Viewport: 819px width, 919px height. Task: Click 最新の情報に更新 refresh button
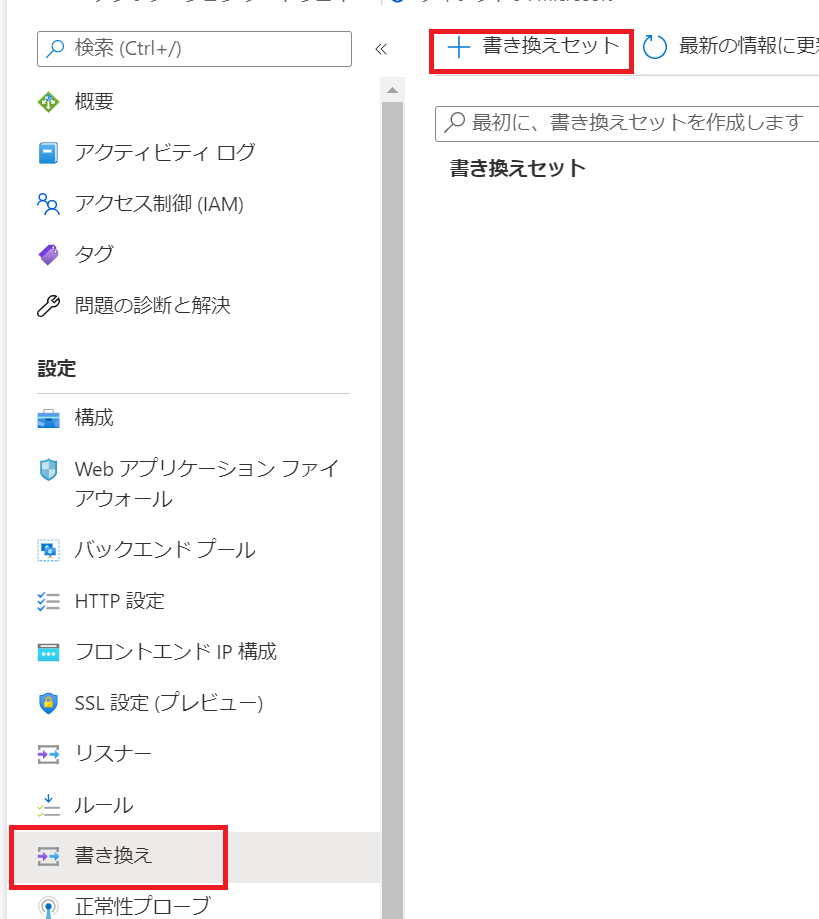coord(730,47)
